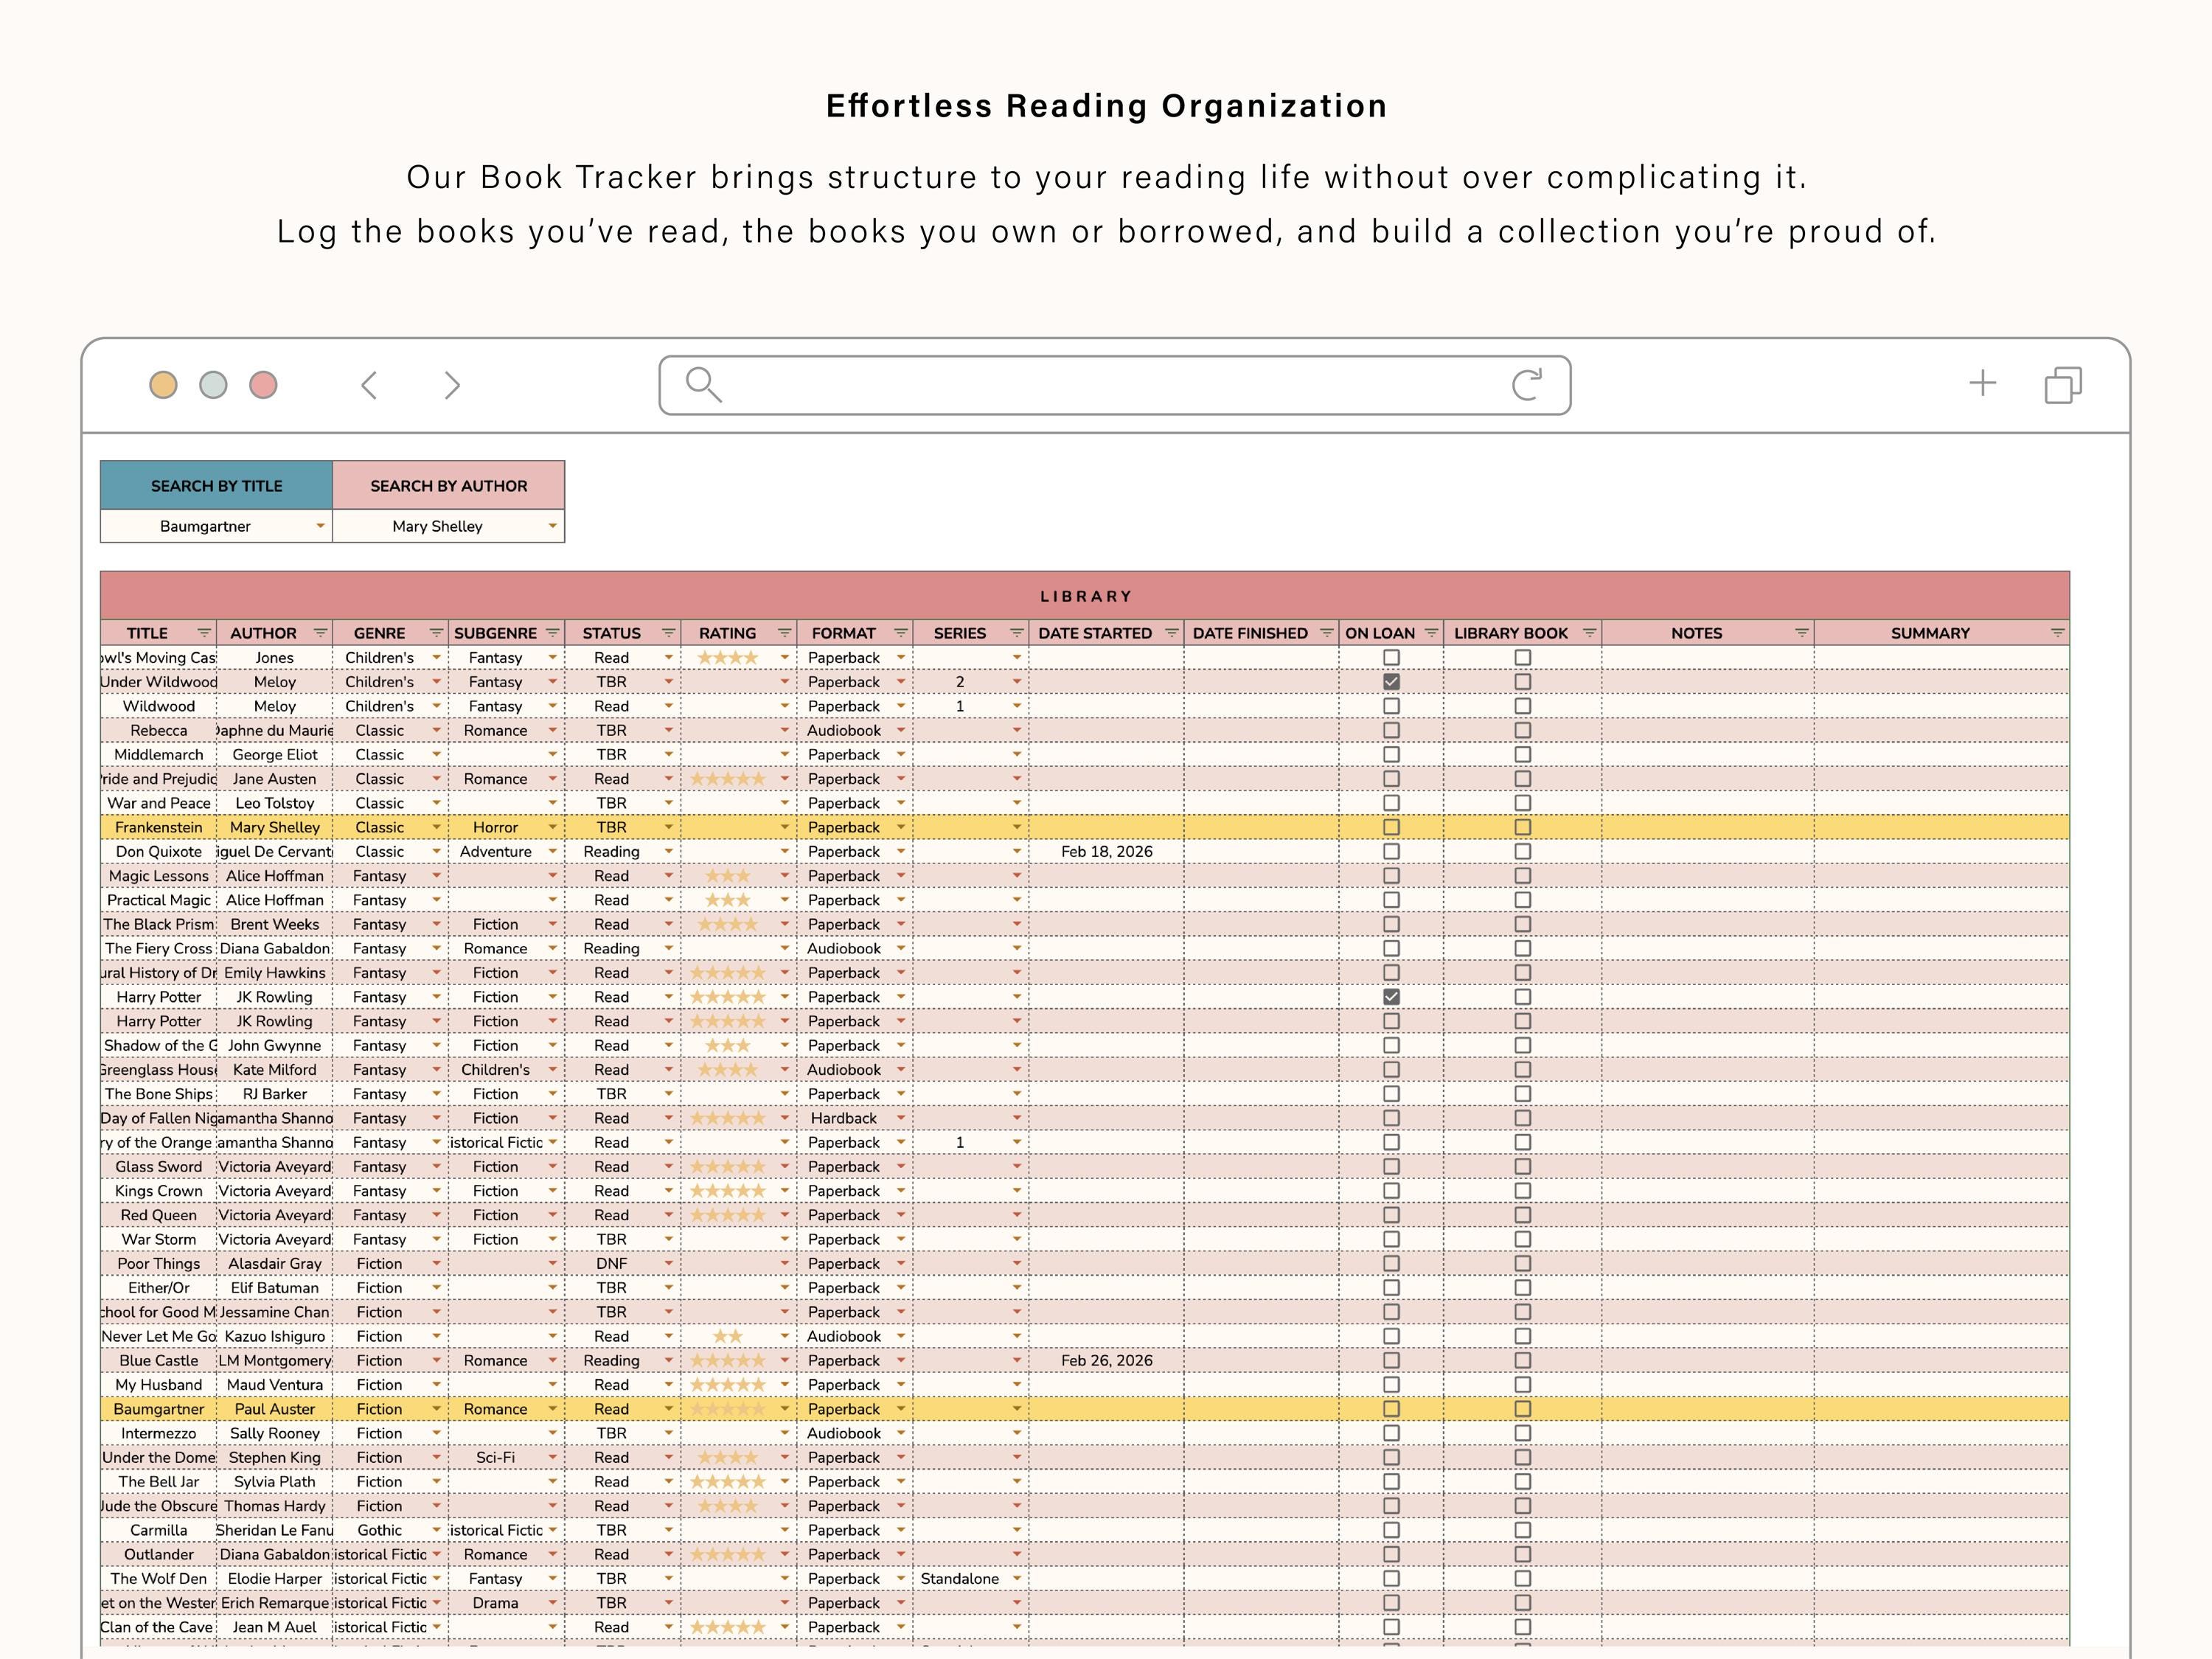The height and width of the screenshot is (1659, 2212).
Task: Click the star rating for Magic Lessons
Action: (727, 876)
